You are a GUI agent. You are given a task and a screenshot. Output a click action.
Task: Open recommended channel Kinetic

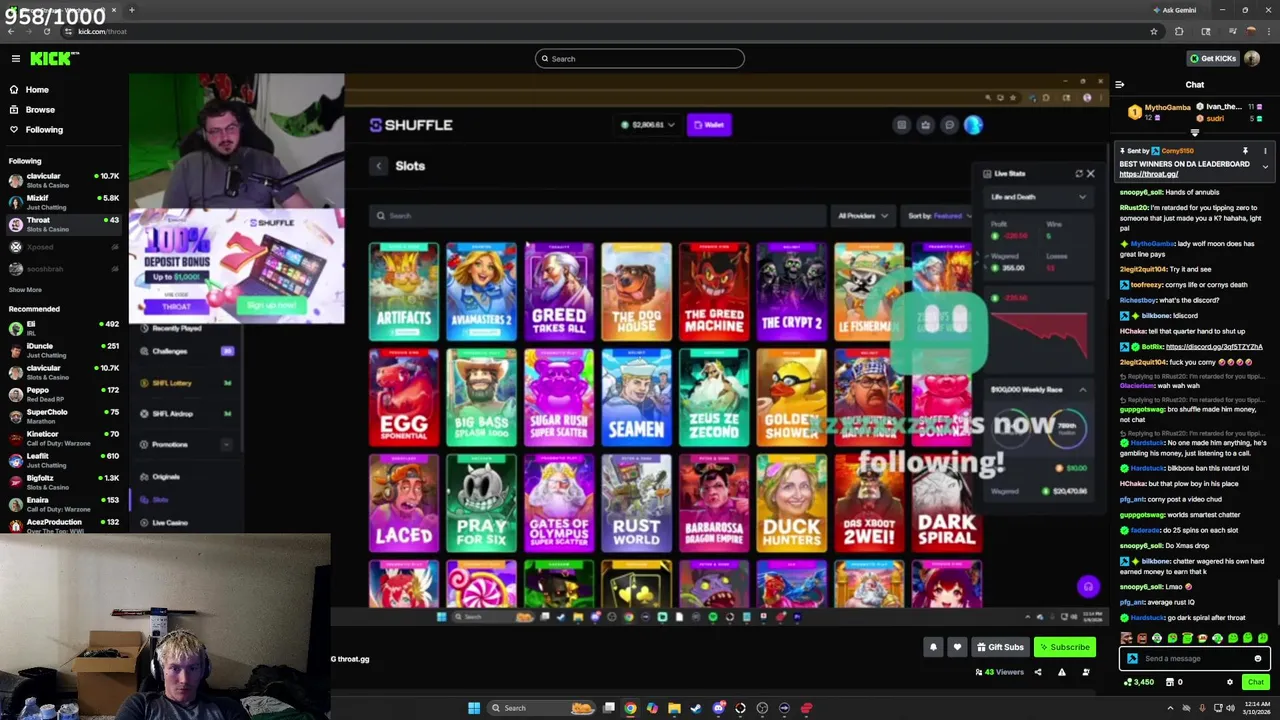pos(64,439)
